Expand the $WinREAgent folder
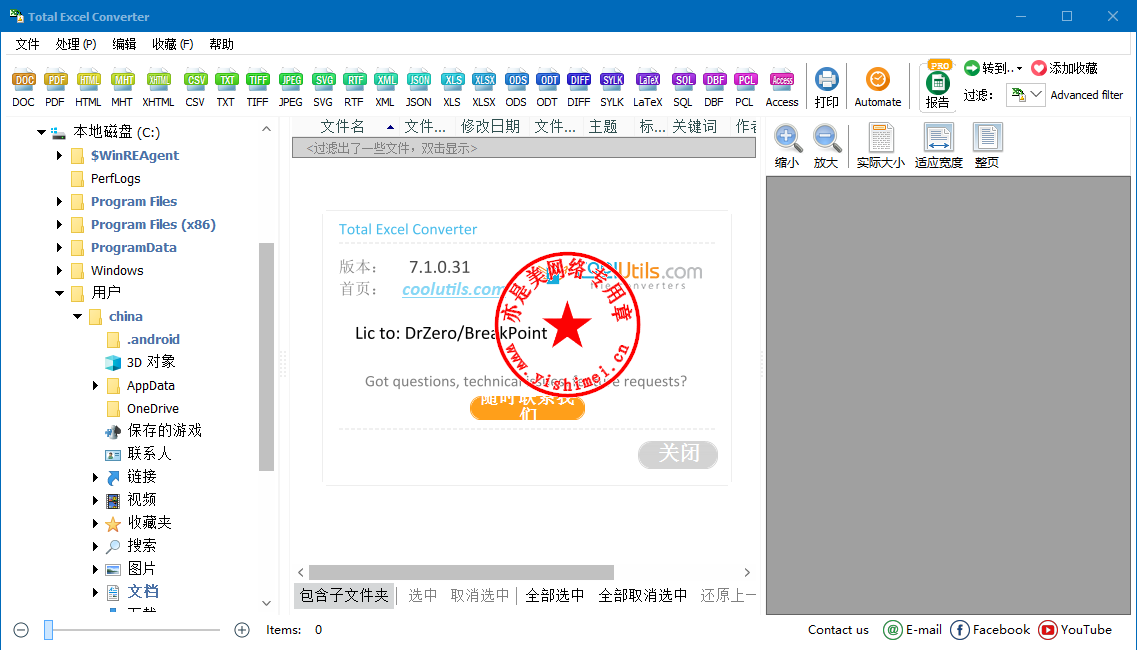This screenshot has width=1137, height=650. 59,155
